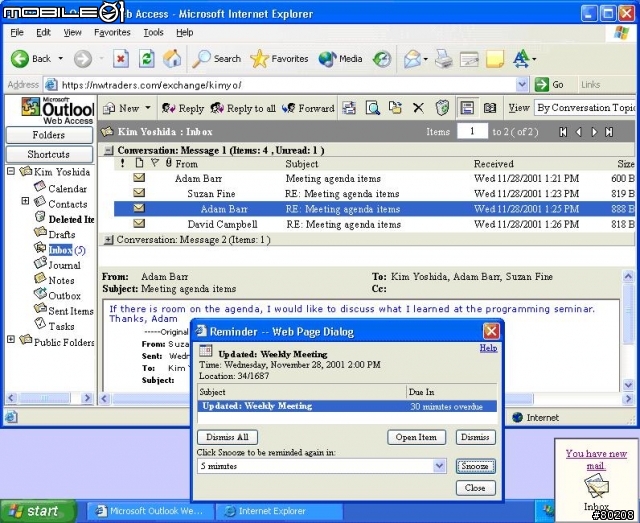
Task: Open the address bar dropdown arrow
Action: coord(522,85)
